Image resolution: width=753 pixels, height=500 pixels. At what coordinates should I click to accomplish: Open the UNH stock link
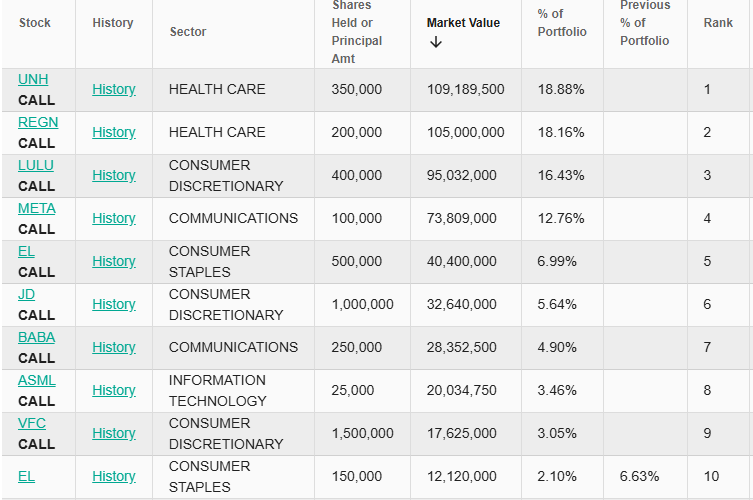pos(33,79)
